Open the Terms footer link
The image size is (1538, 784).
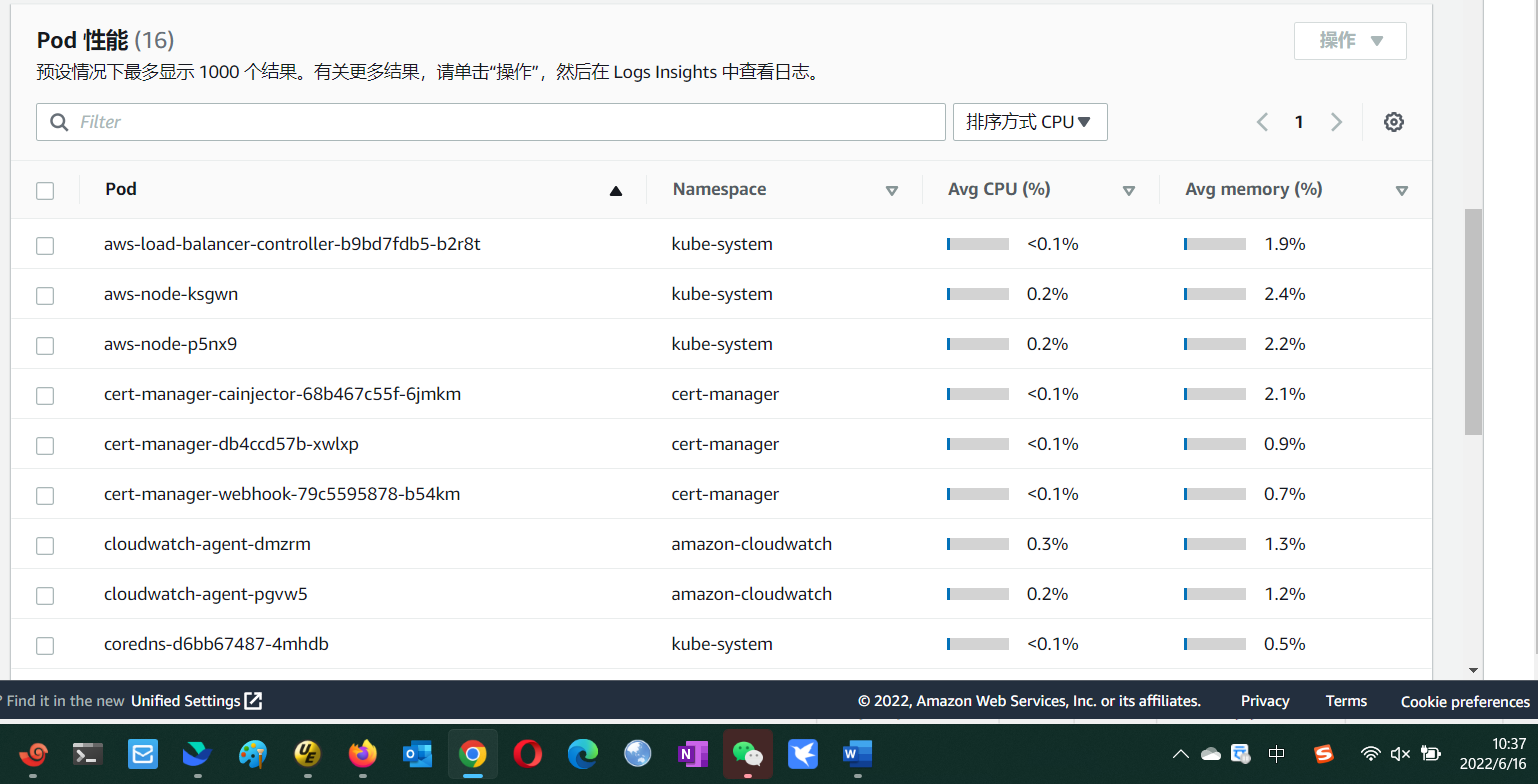(1346, 701)
